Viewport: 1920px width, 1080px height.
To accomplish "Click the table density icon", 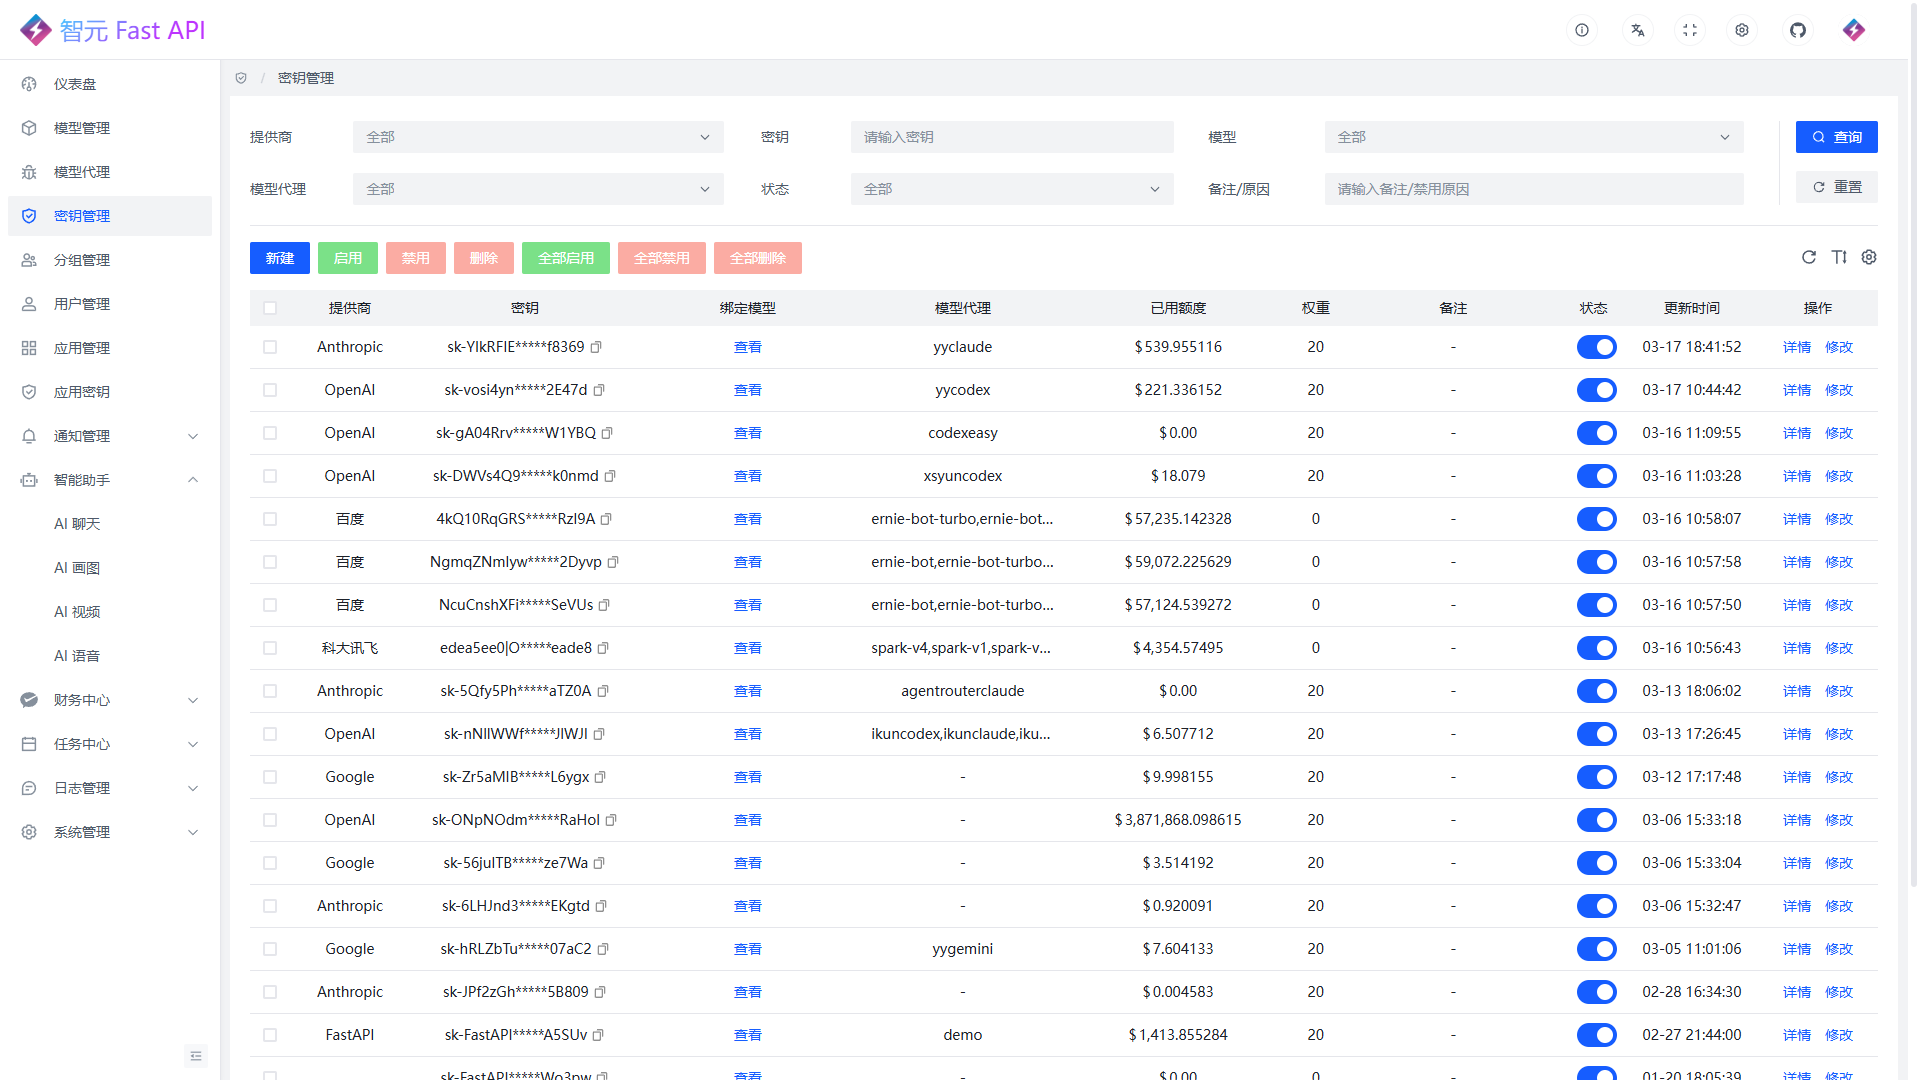I will pos(1838,258).
